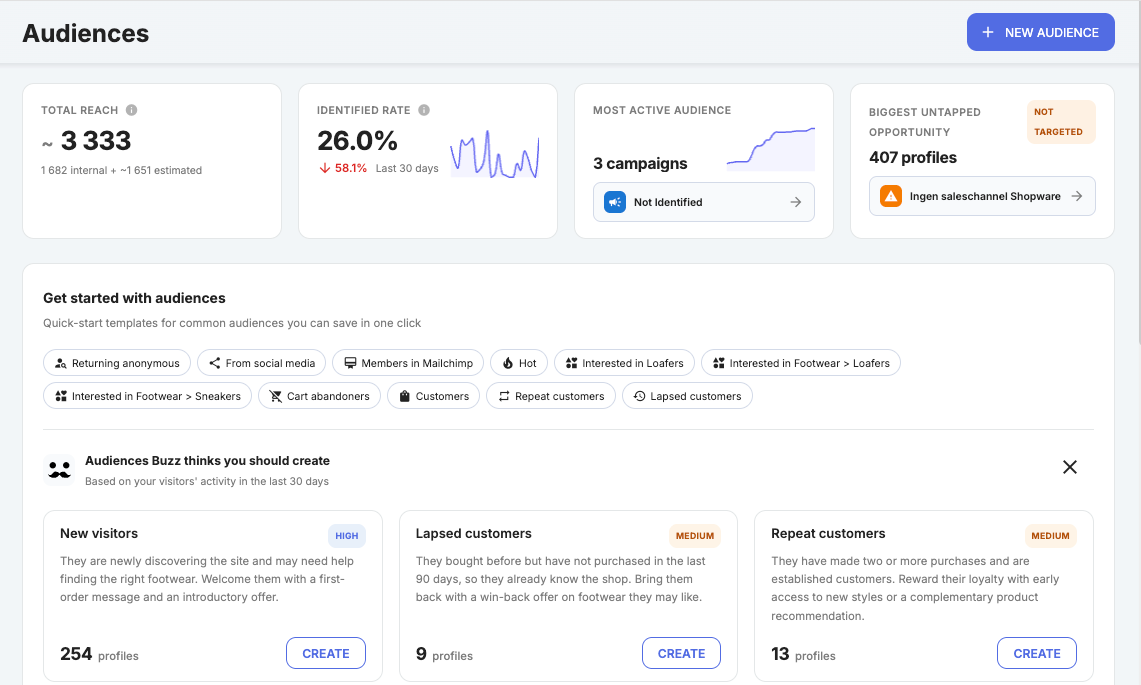Click the '407 profiles' text

[913, 157]
